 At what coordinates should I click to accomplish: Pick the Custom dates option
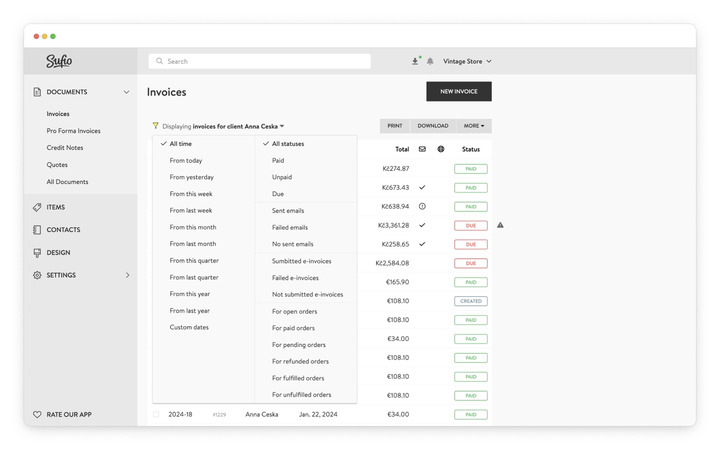click(189, 327)
